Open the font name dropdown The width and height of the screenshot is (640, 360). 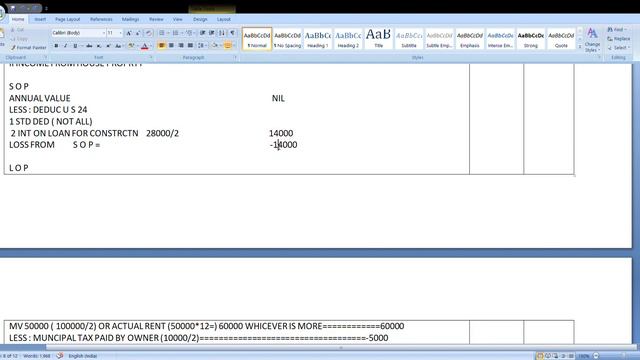[x=104, y=33]
